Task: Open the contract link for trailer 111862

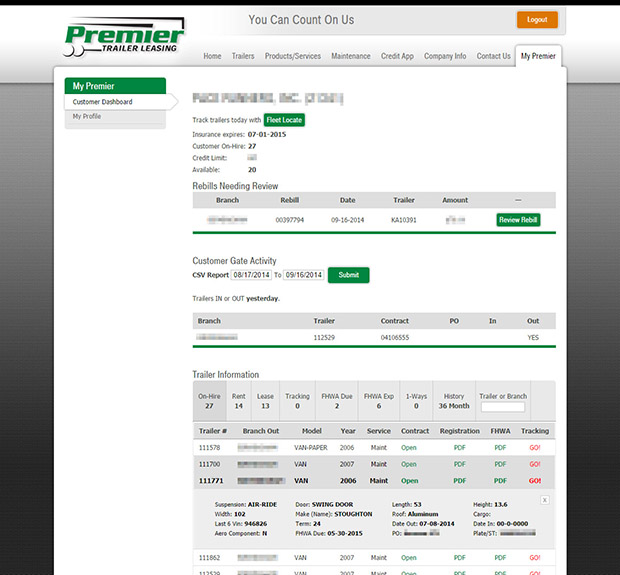Action: point(408,557)
